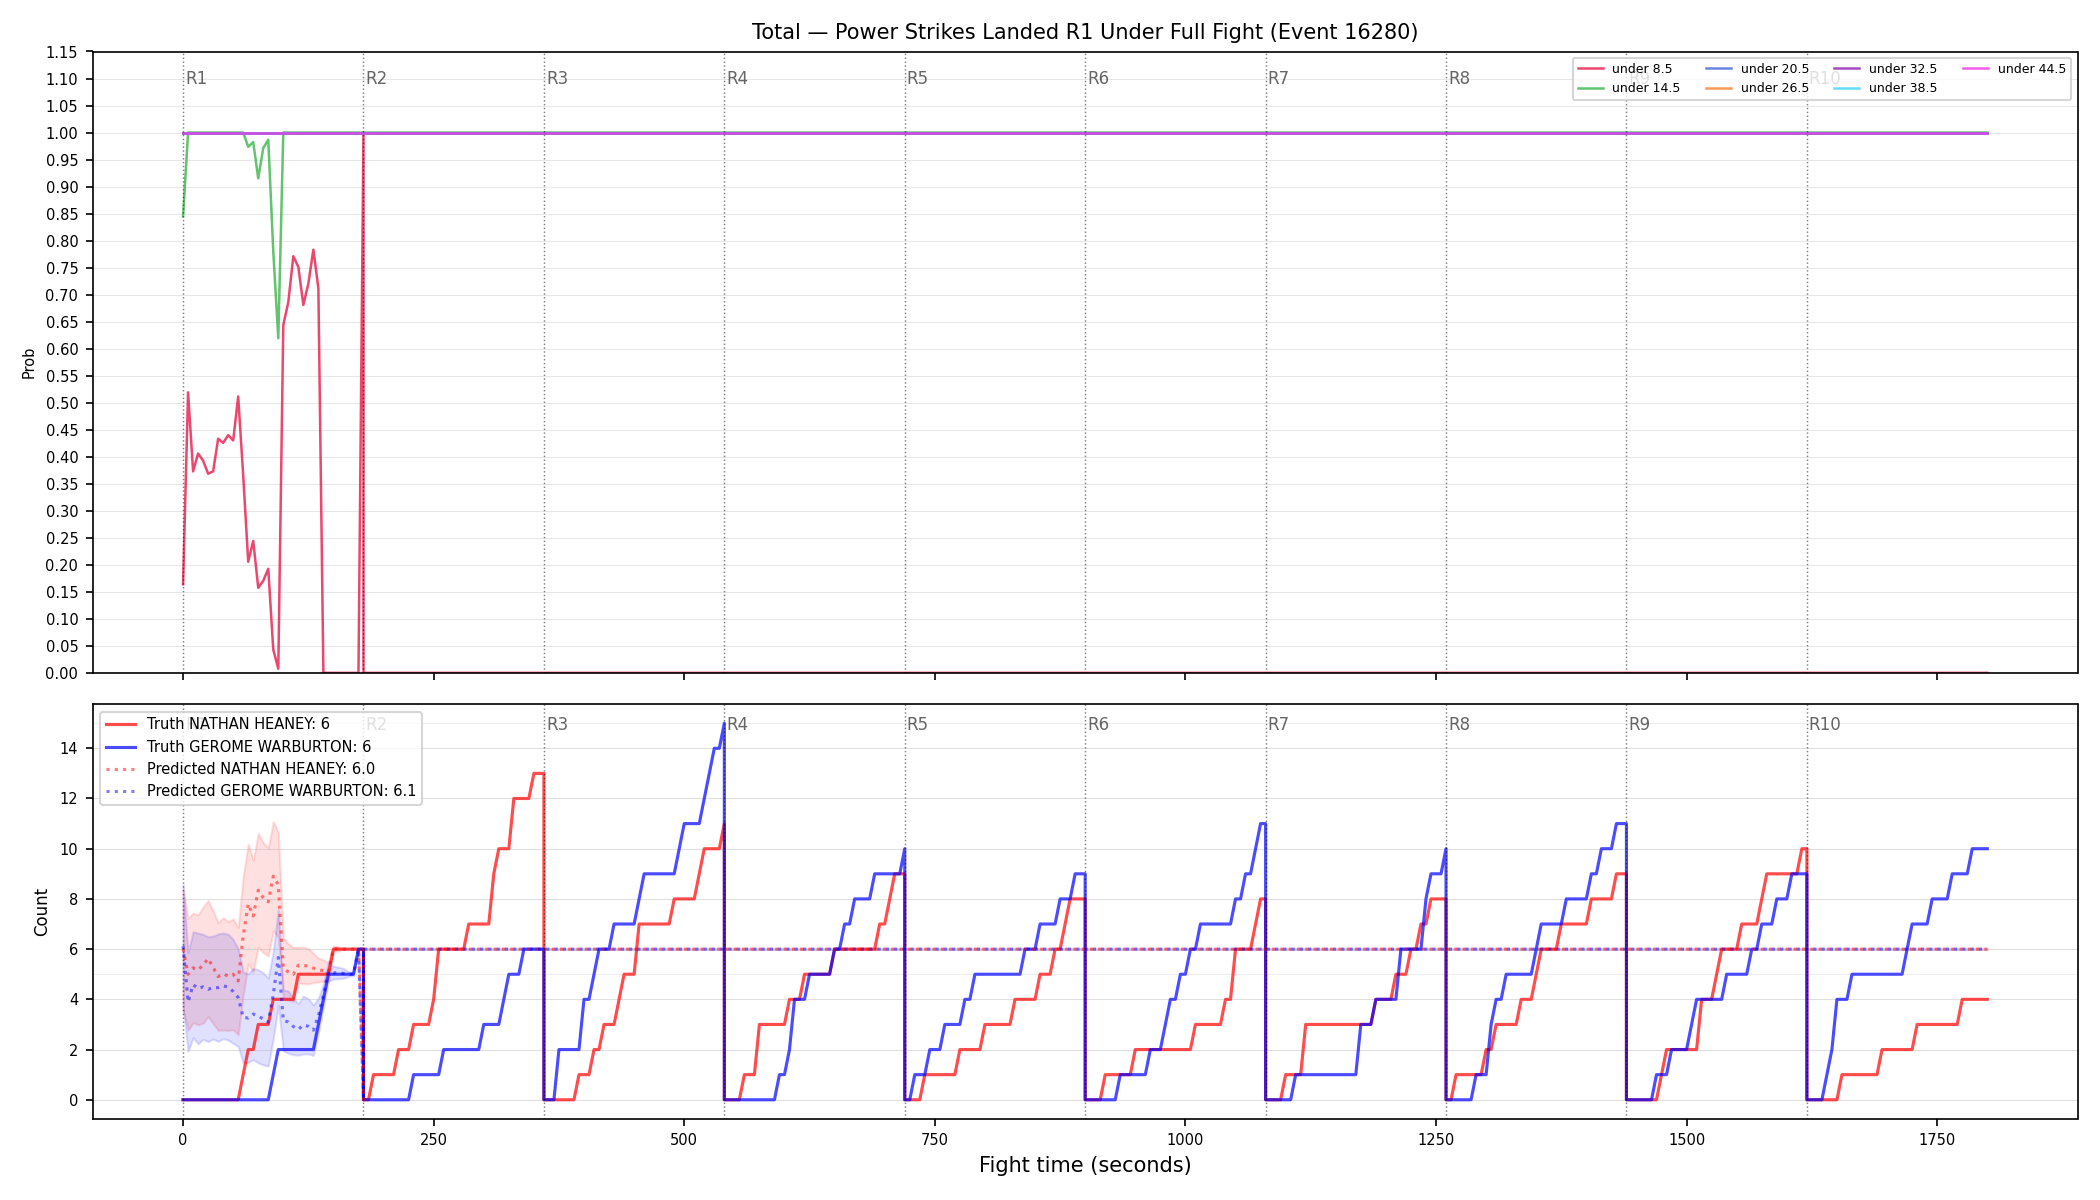Click 'Truth GEROME WARBURTON: 6' legend entry
2100x1200 pixels.
click(x=238, y=747)
